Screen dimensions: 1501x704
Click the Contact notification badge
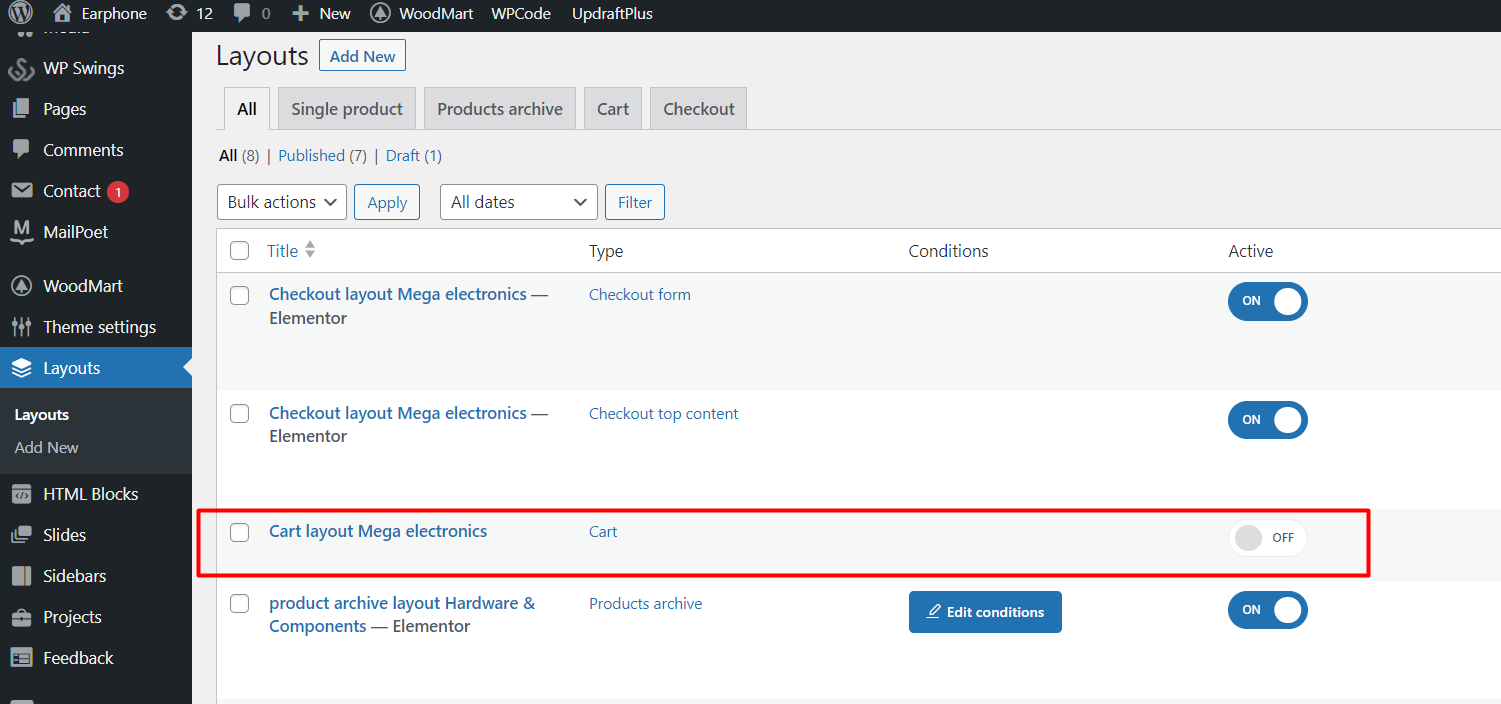click(118, 192)
